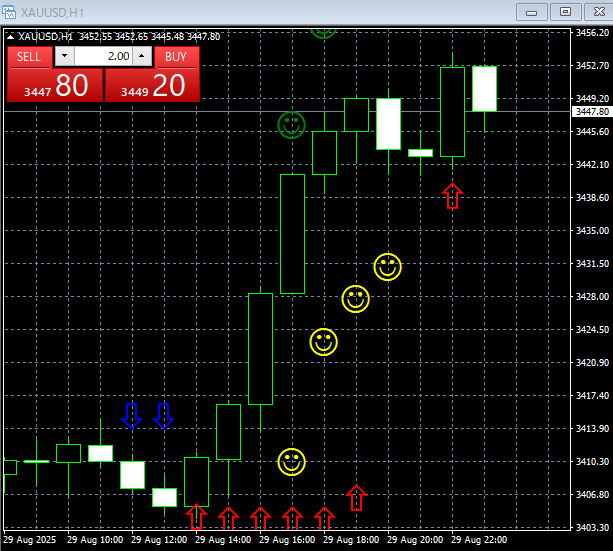Increase the lot volume with the up arrow

tap(142, 56)
